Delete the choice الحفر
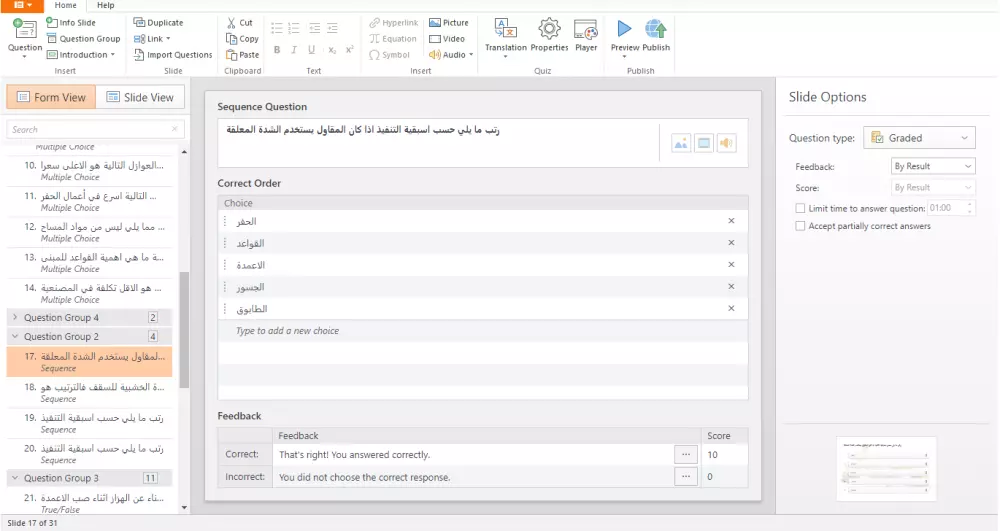The height and width of the screenshot is (531, 1000). pos(732,221)
